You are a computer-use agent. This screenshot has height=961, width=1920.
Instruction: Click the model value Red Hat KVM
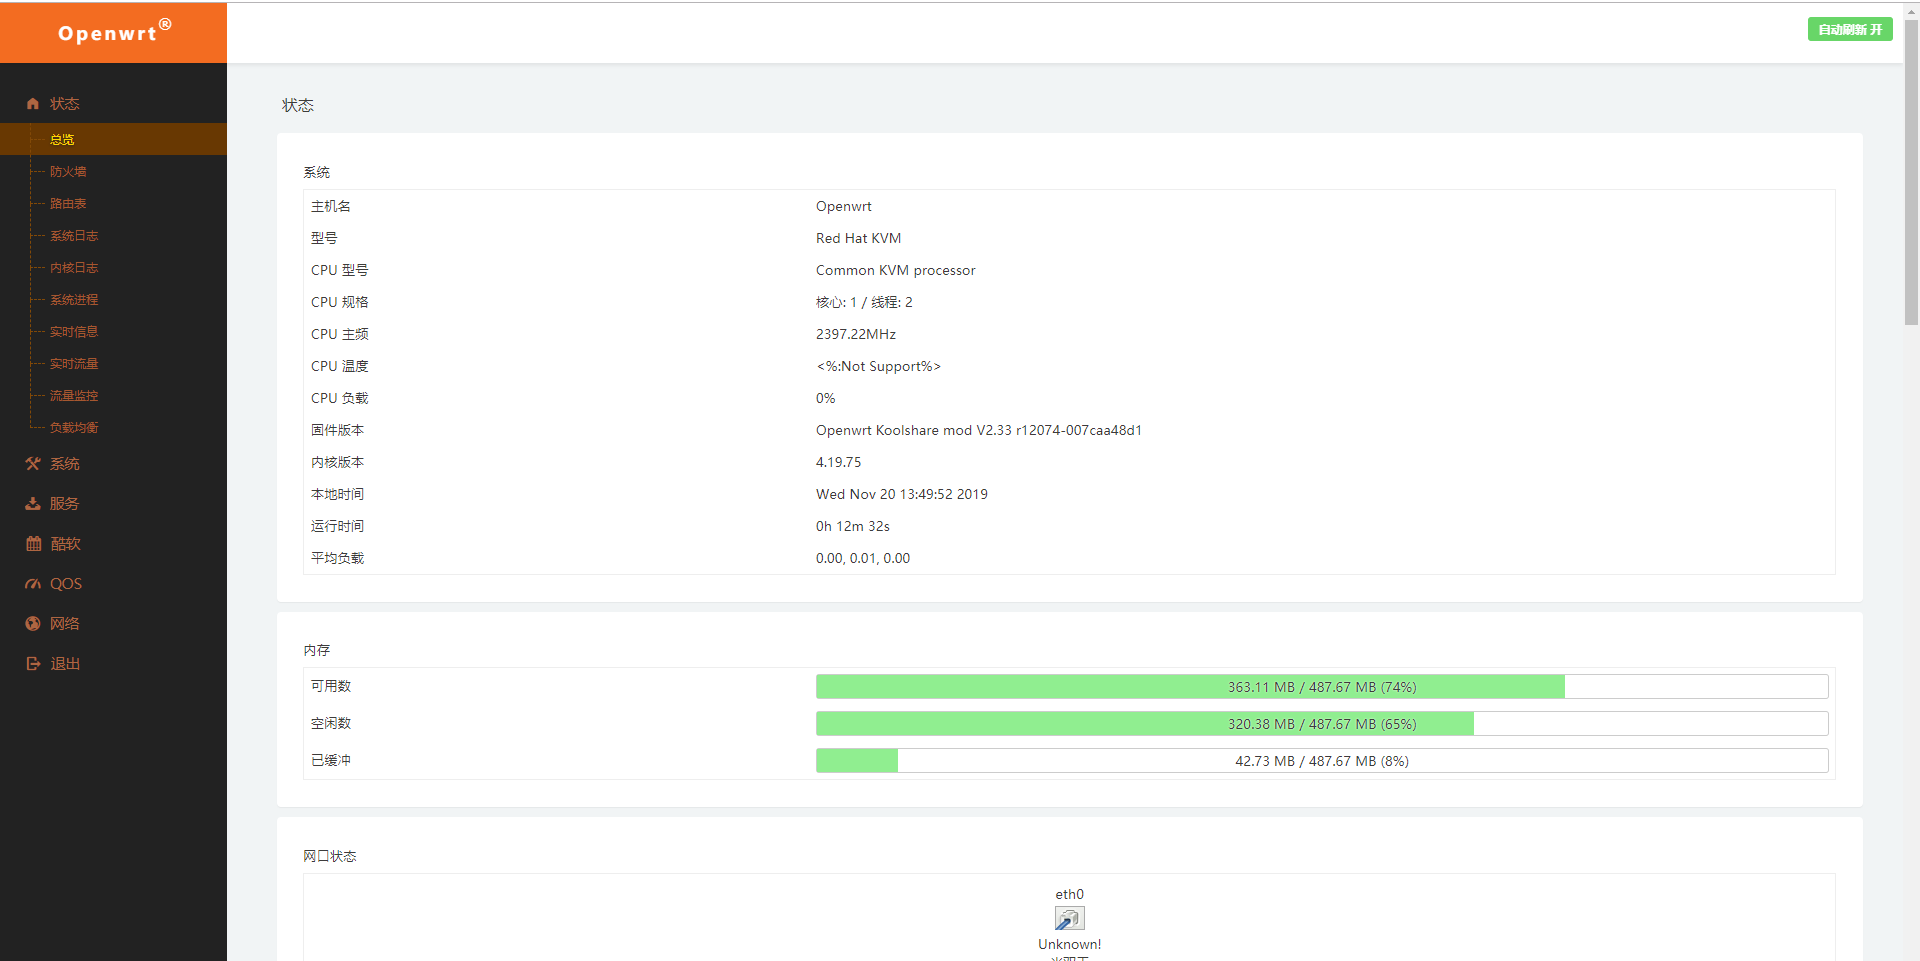point(858,238)
